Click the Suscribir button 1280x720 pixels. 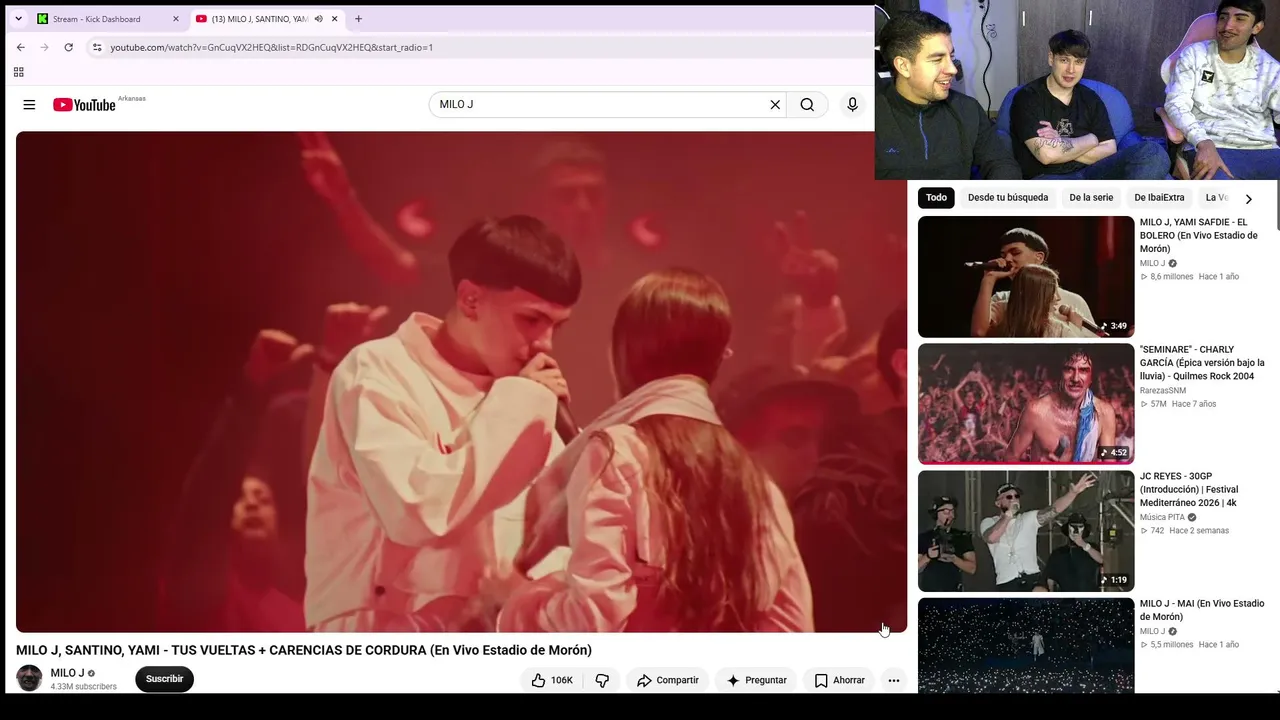[164, 679]
